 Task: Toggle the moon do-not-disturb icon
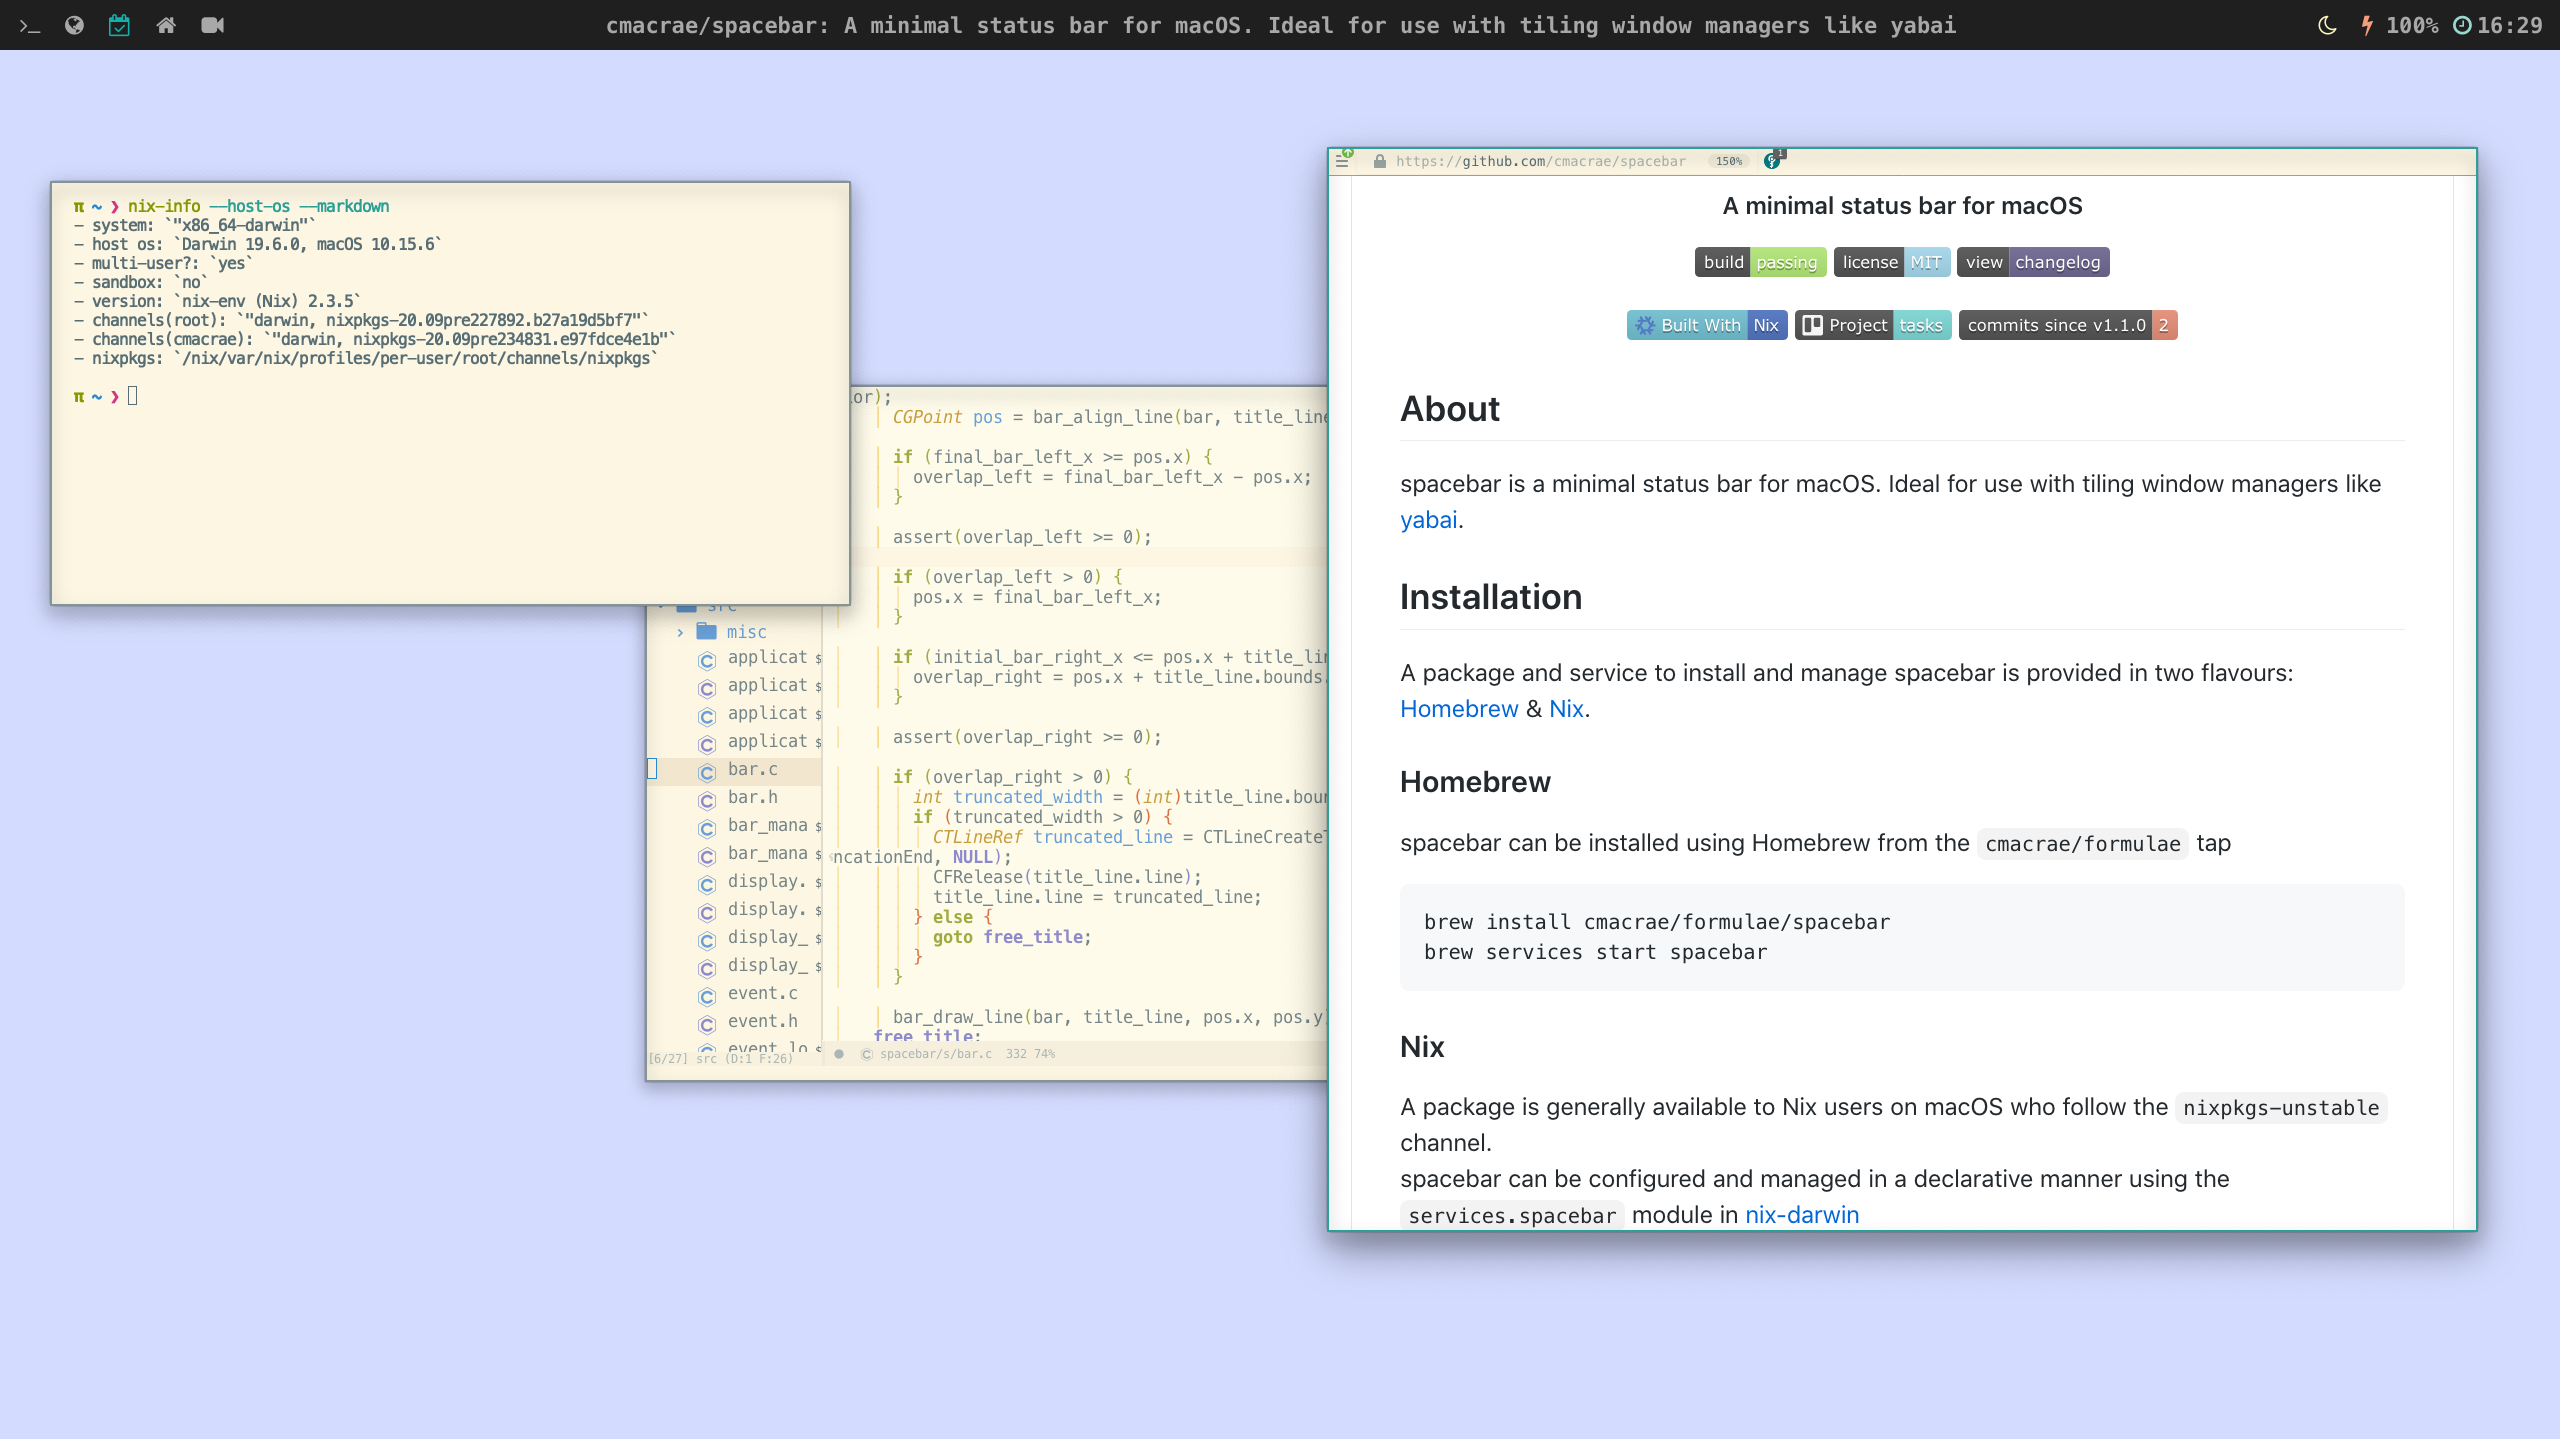tap(2327, 25)
